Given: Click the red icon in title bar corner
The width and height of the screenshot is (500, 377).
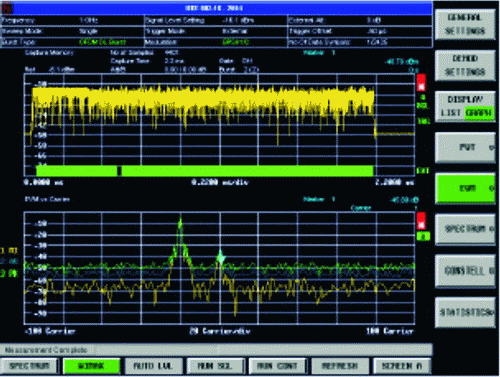Looking at the screenshot, I should click(x=6, y=8).
